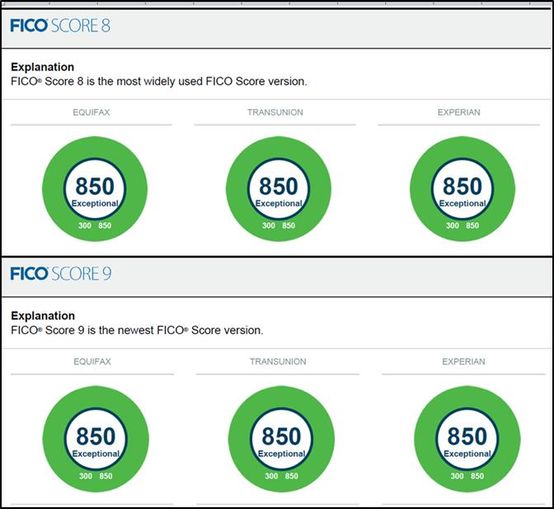Select the Experian FICO Score 9 gauge
Viewport: 554px width, 509px height.
pos(467,439)
